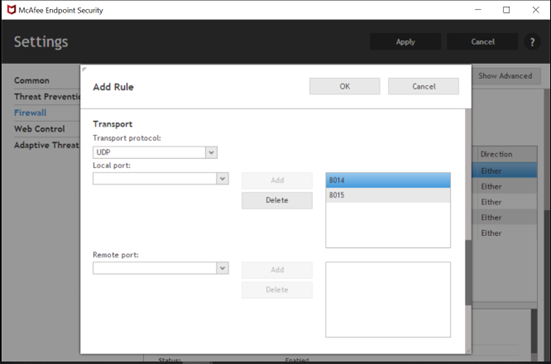Open Adaptive Threat Protection section

47,145
